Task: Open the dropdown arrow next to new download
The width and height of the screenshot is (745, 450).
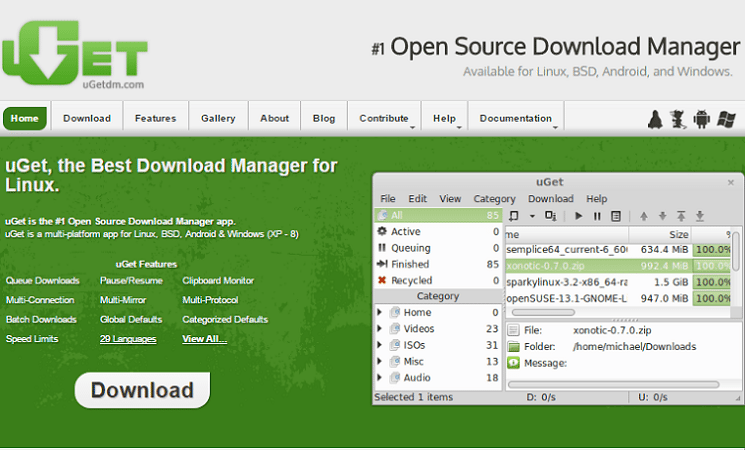Action: pos(532,216)
